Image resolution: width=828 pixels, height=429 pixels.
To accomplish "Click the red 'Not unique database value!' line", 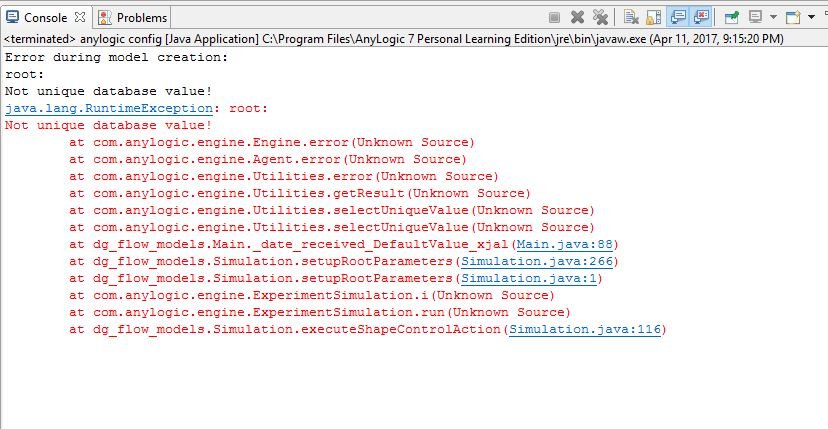I will point(108,125).
